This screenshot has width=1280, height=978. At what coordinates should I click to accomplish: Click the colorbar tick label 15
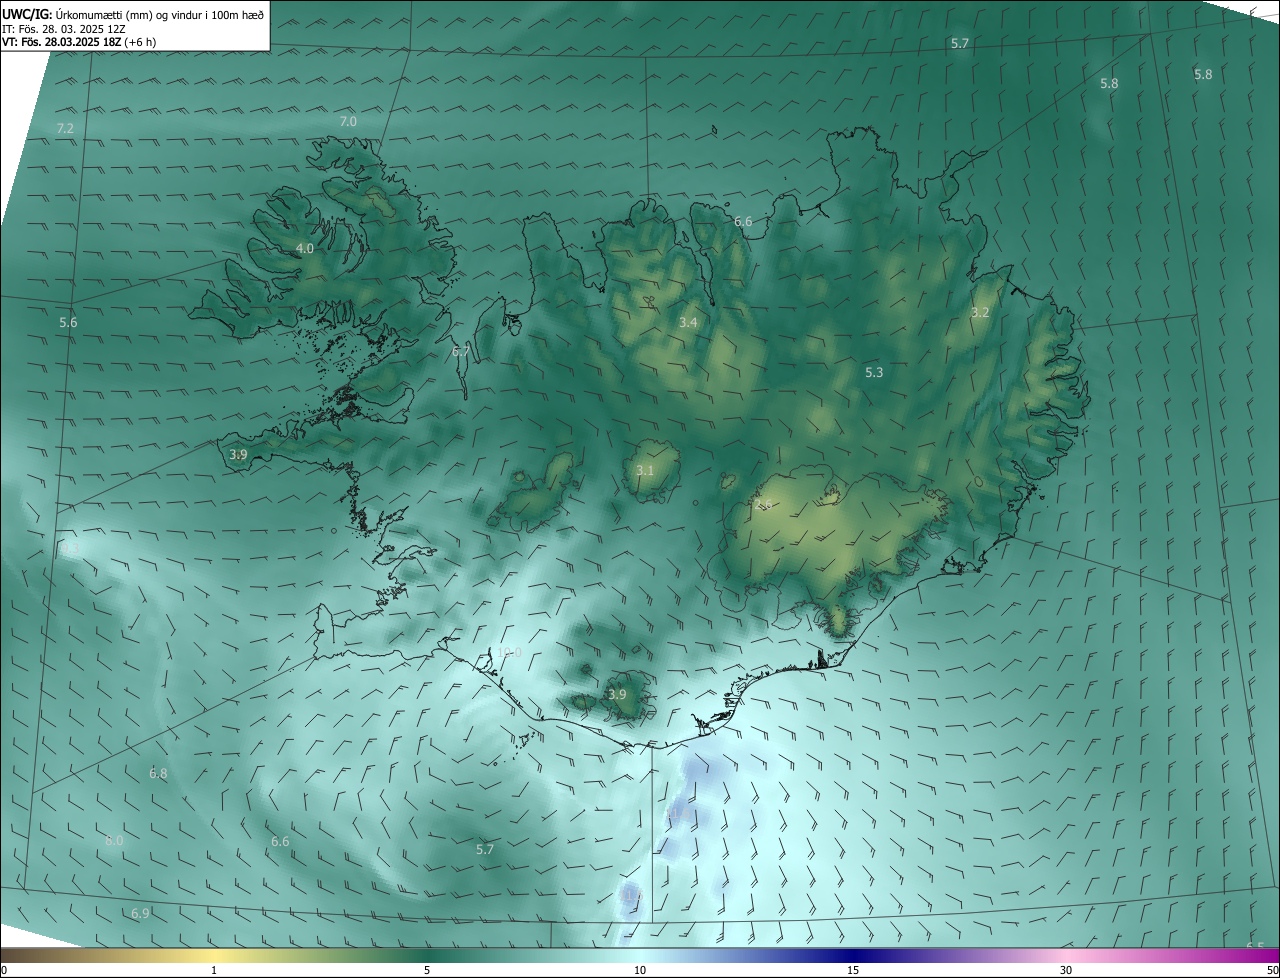(853, 970)
